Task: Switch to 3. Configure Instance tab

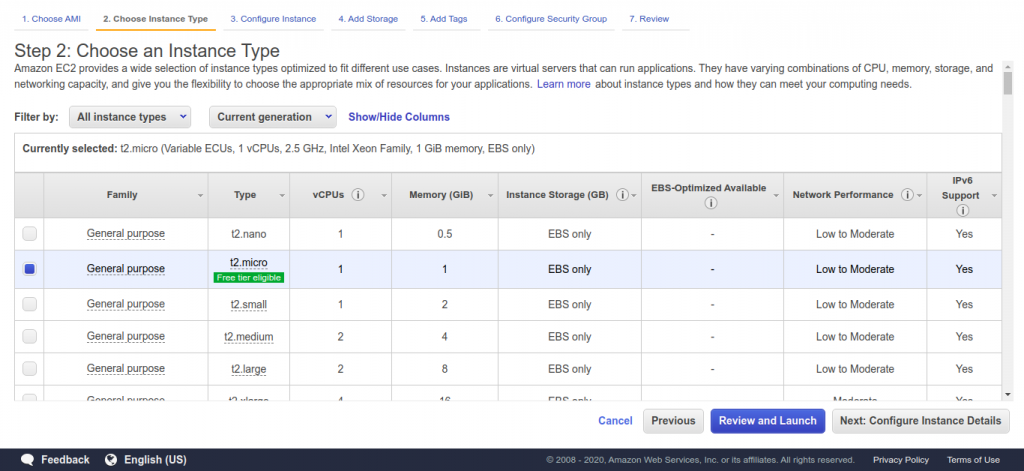Action: (273, 19)
